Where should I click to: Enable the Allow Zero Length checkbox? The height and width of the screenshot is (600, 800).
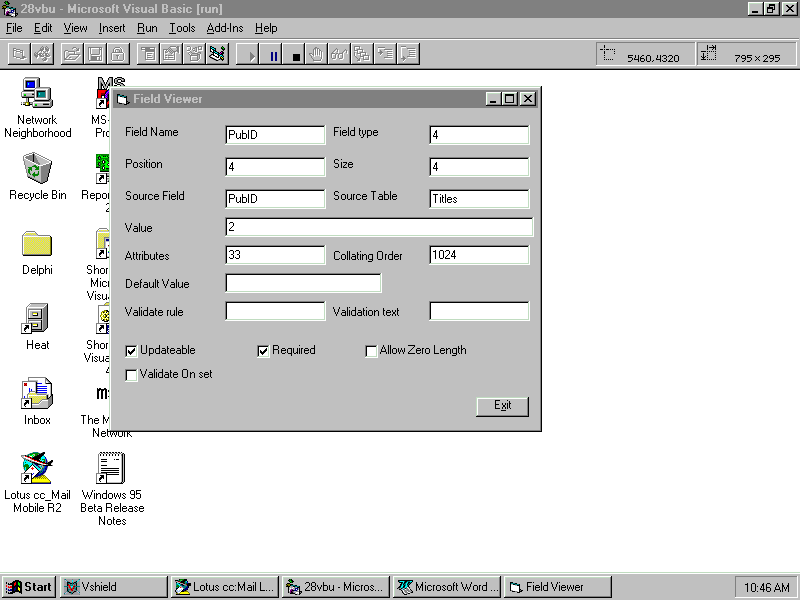pos(371,351)
